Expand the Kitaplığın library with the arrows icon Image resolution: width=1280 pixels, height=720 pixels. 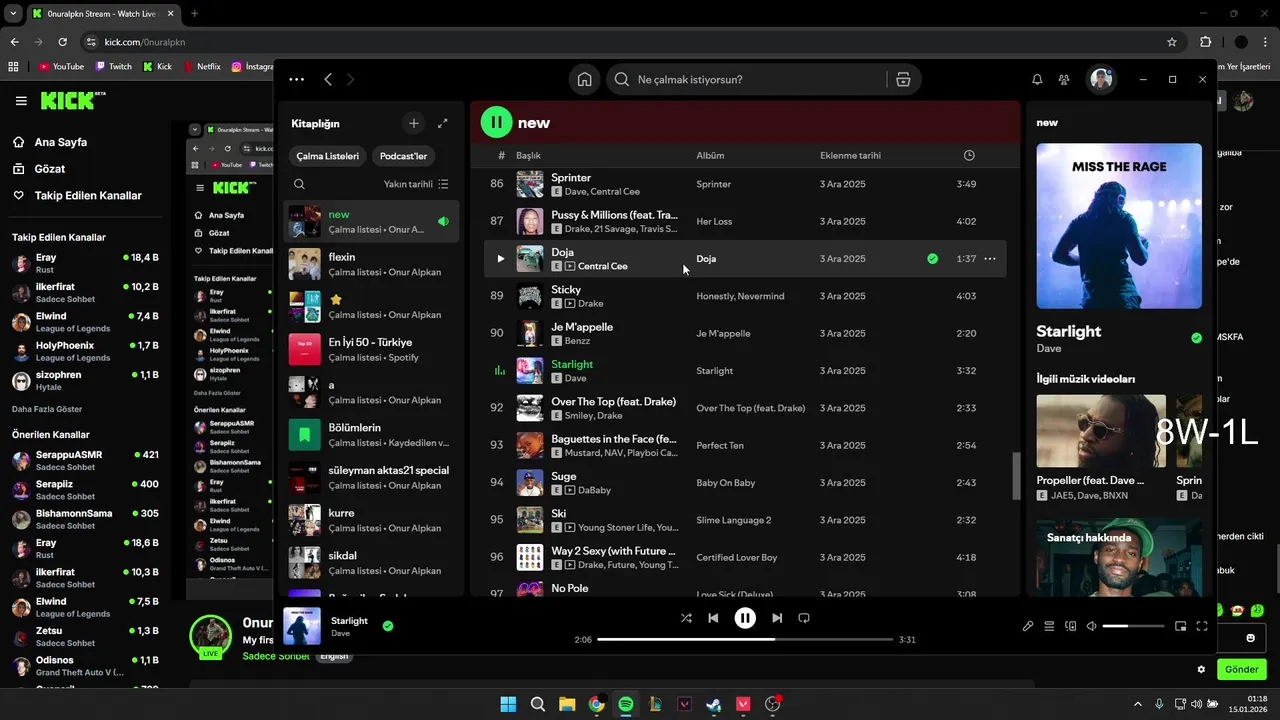[x=443, y=123]
